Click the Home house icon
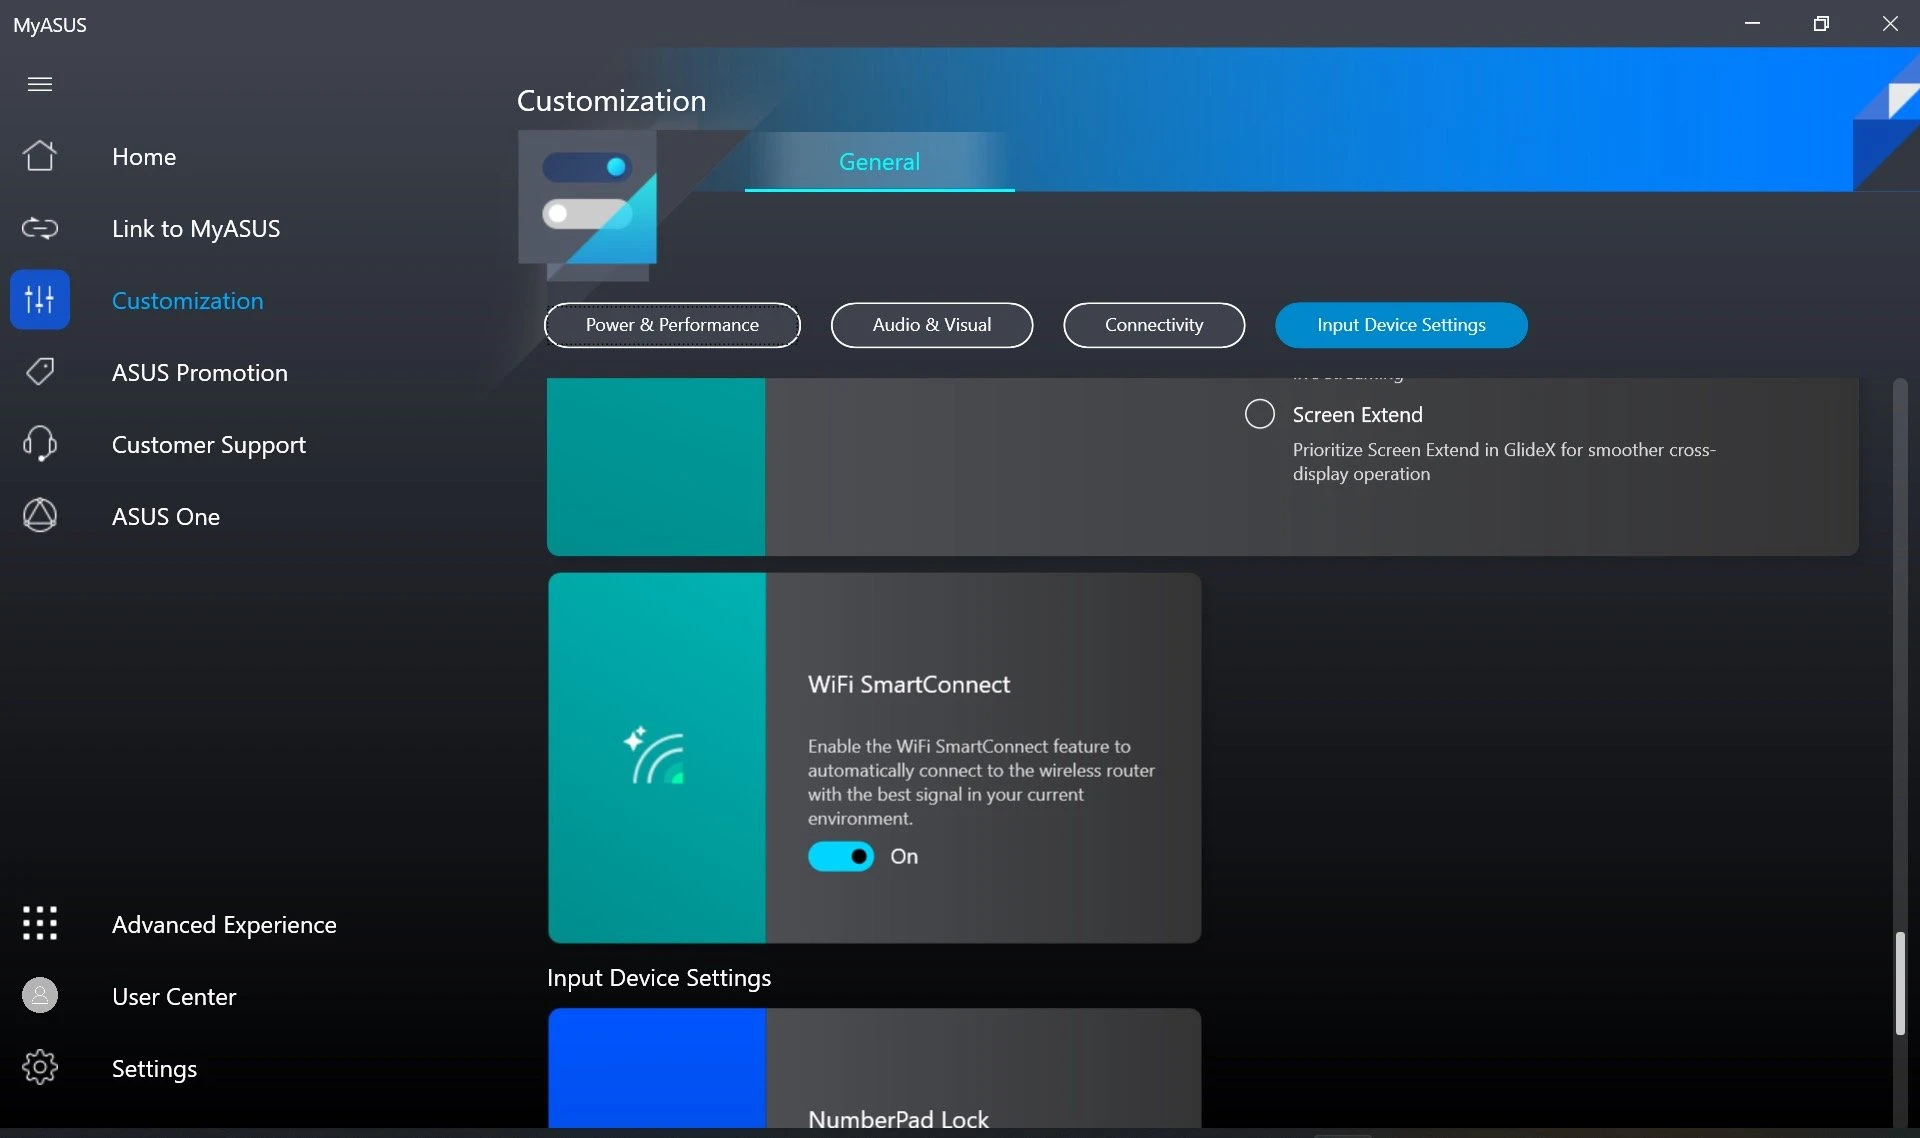Screen dimensions: 1920x1138 tap(40, 156)
